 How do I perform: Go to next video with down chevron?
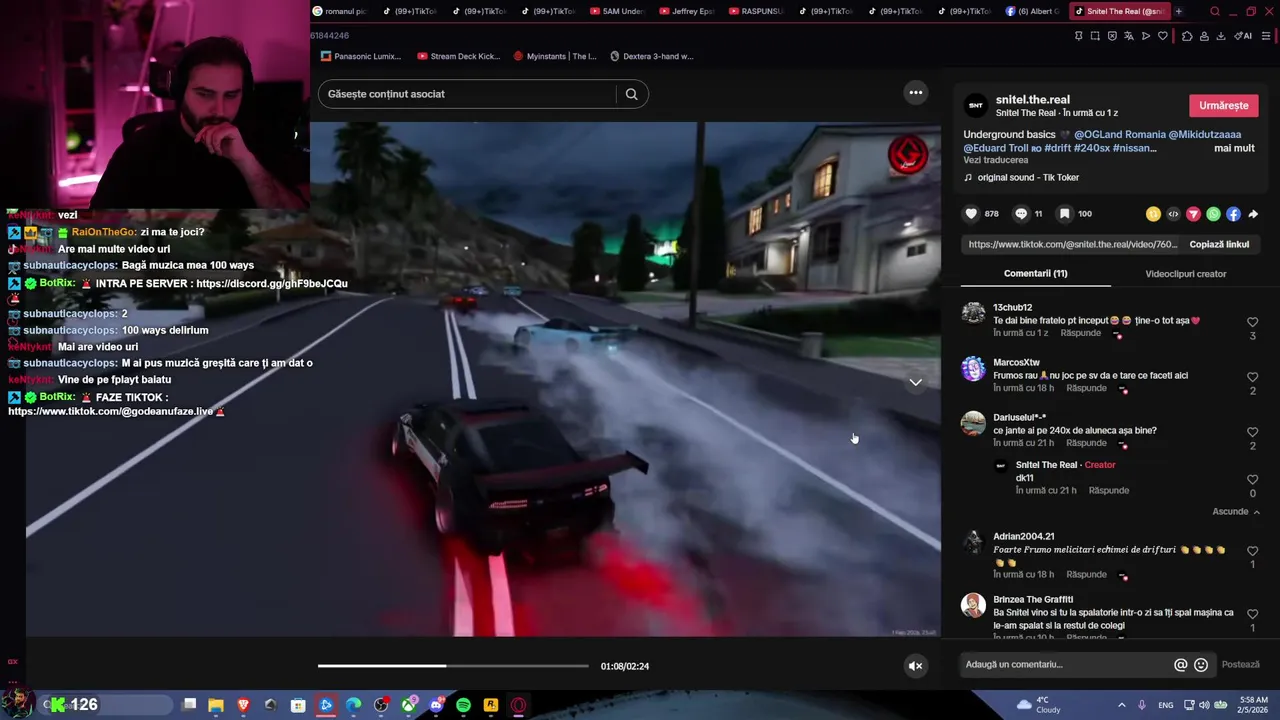pyautogui.click(x=915, y=382)
